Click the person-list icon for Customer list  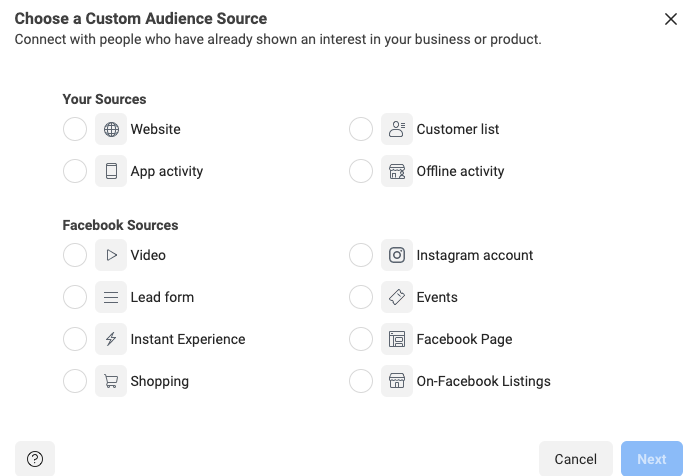coord(397,129)
